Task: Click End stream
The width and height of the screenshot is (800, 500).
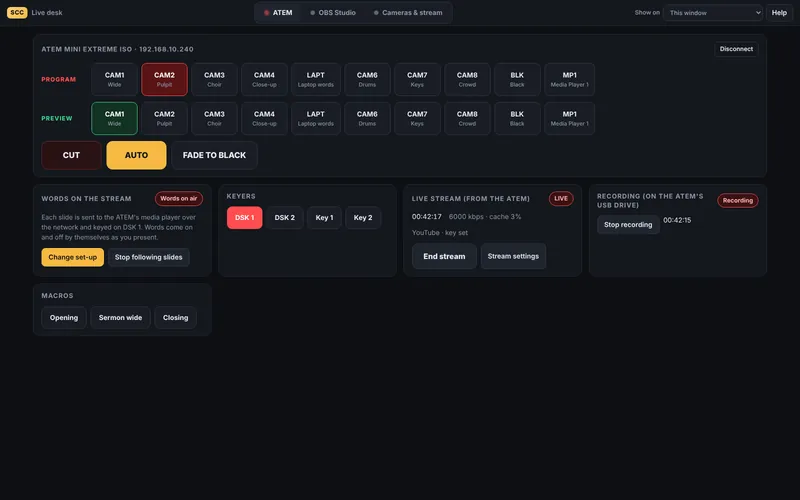Action: (444, 256)
